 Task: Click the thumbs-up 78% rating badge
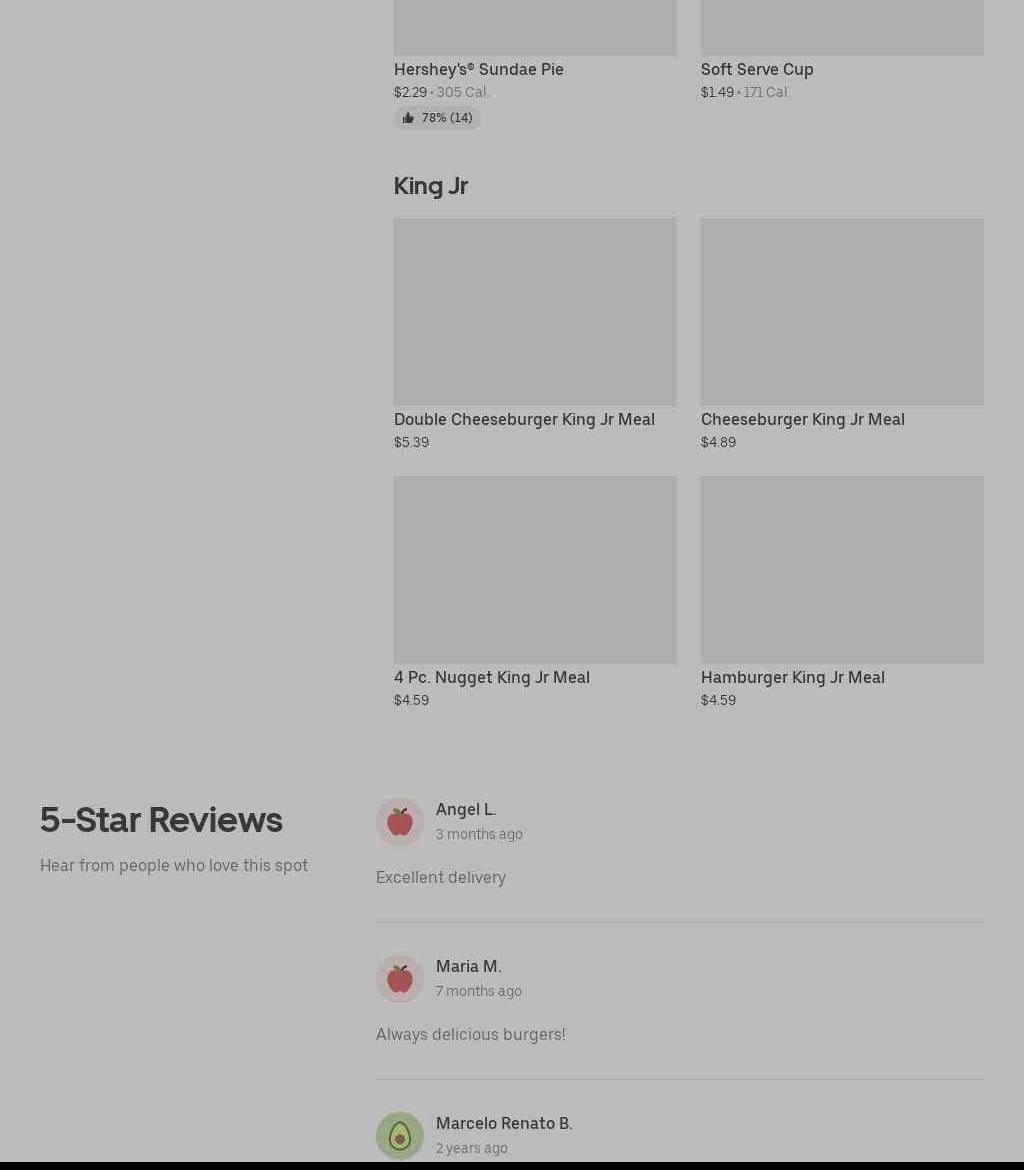coord(437,118)
